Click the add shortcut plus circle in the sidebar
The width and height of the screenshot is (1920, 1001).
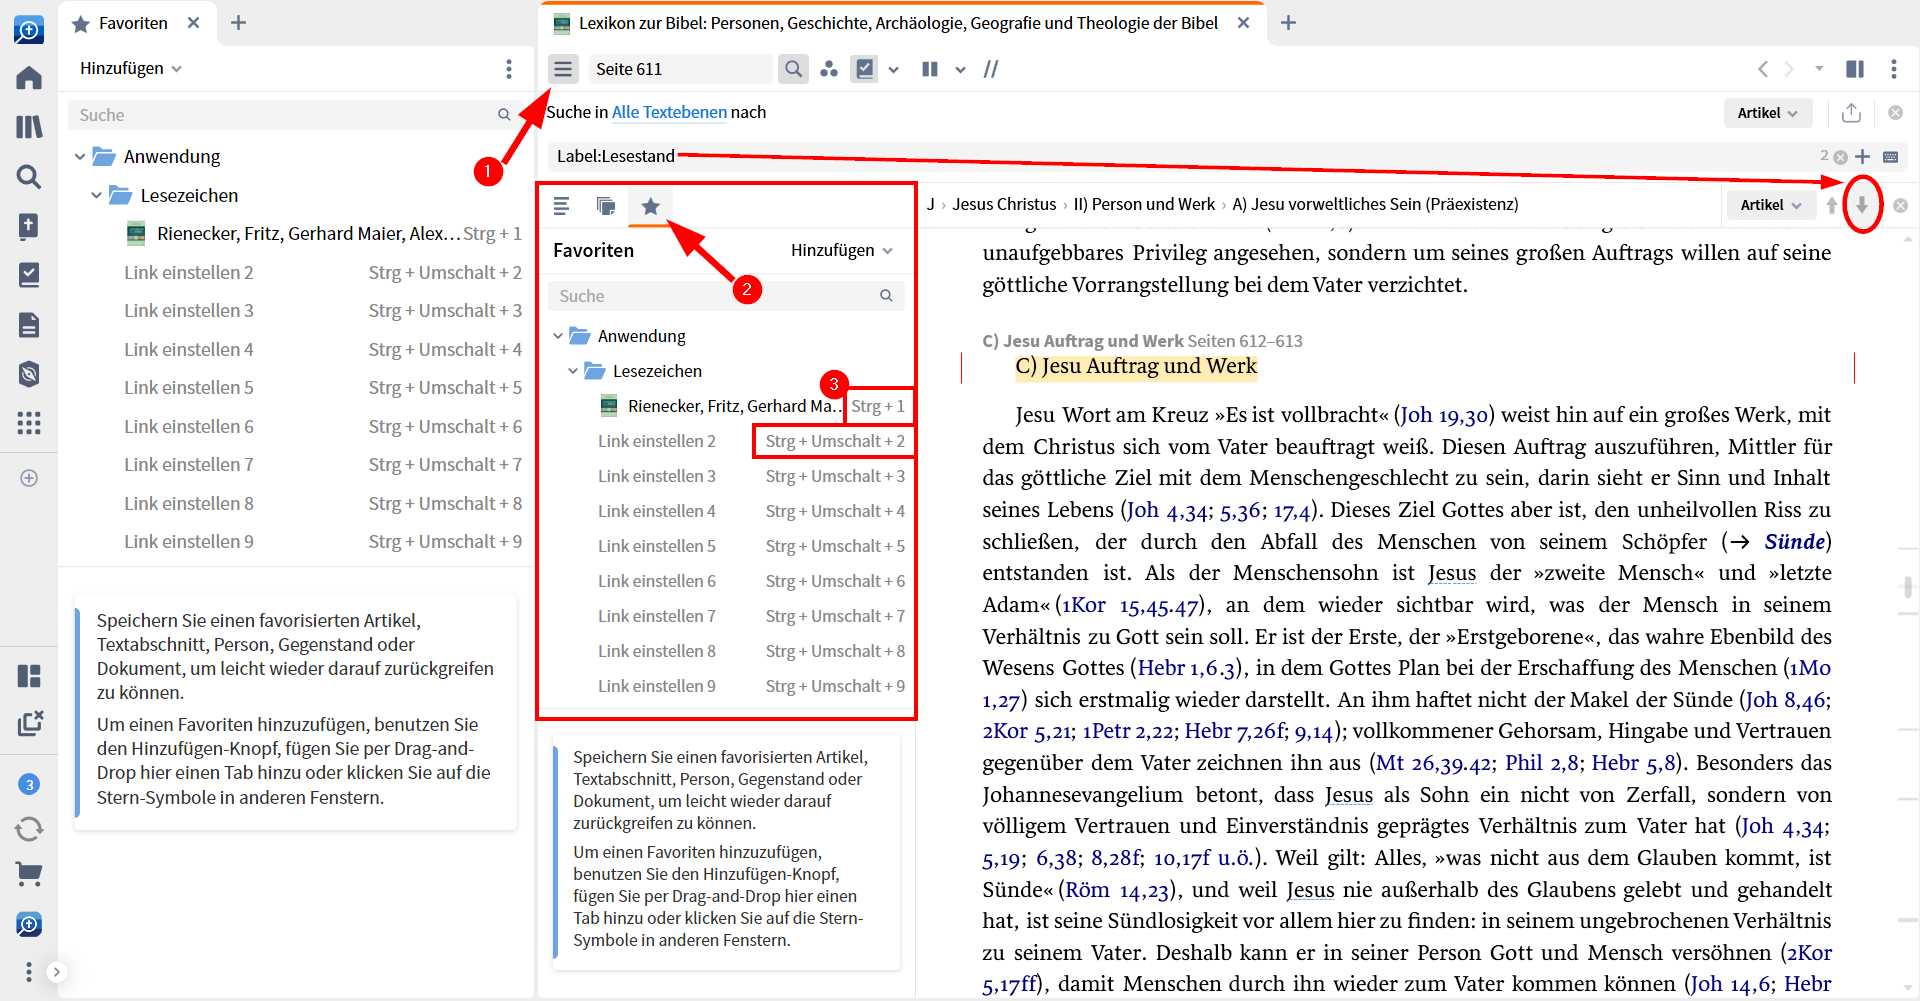click(x=29, y=478)
